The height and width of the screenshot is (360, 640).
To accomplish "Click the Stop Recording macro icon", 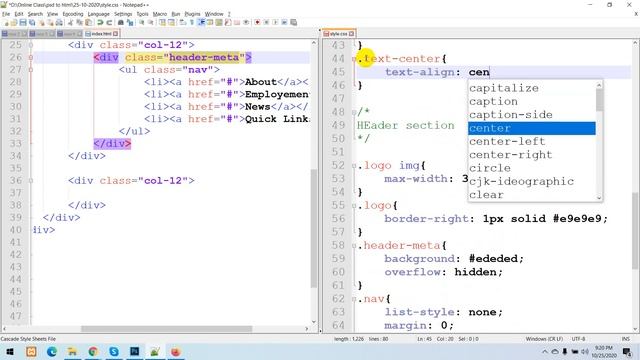I will point(266,22).
